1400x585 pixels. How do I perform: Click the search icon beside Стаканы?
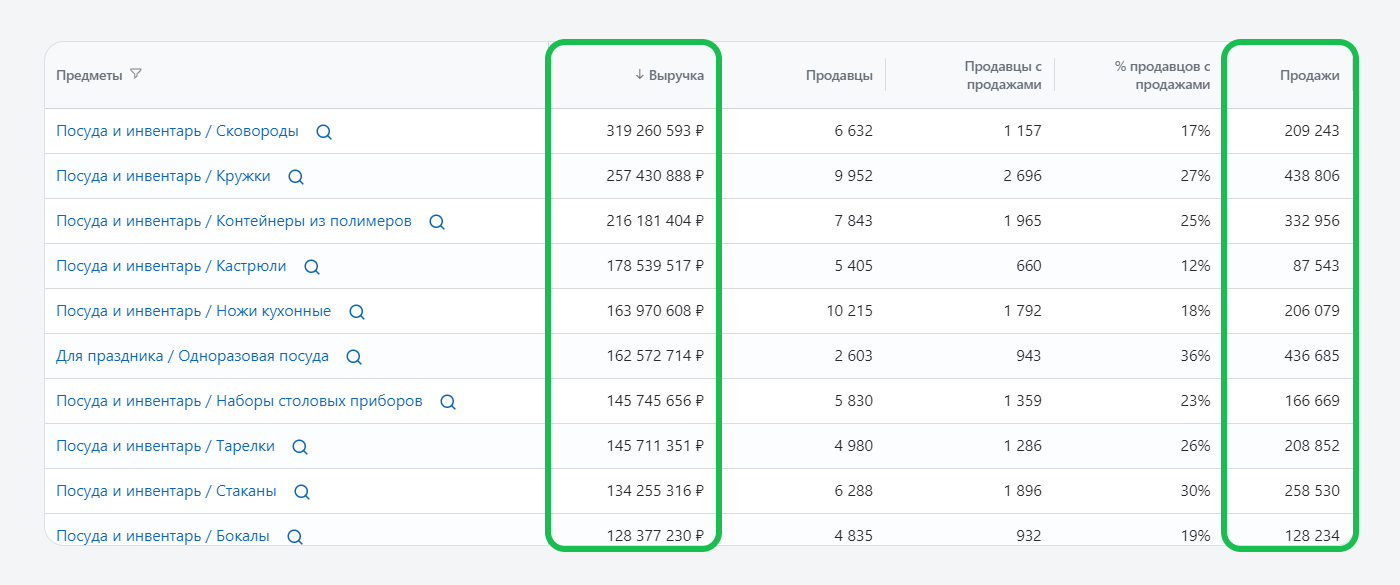click(302, 492)
